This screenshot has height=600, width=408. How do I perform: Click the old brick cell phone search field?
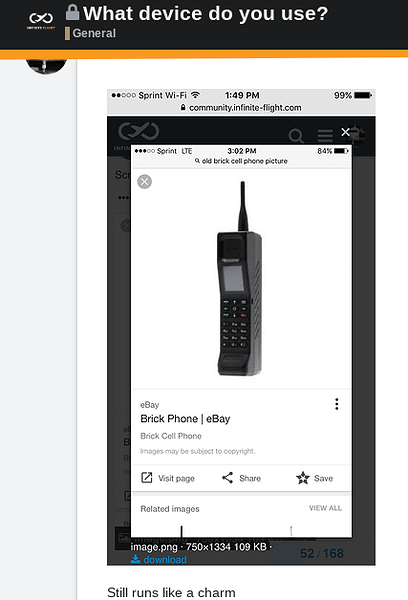(241, 161)
